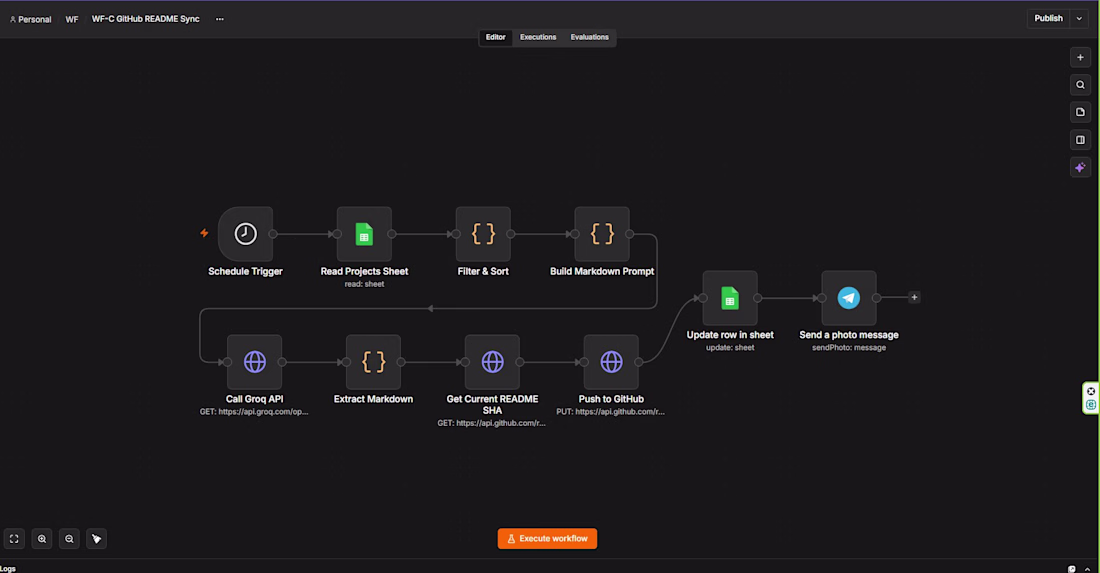
Task: Click the WF-C GitHub README Sync title
Action: pos(145,19)
